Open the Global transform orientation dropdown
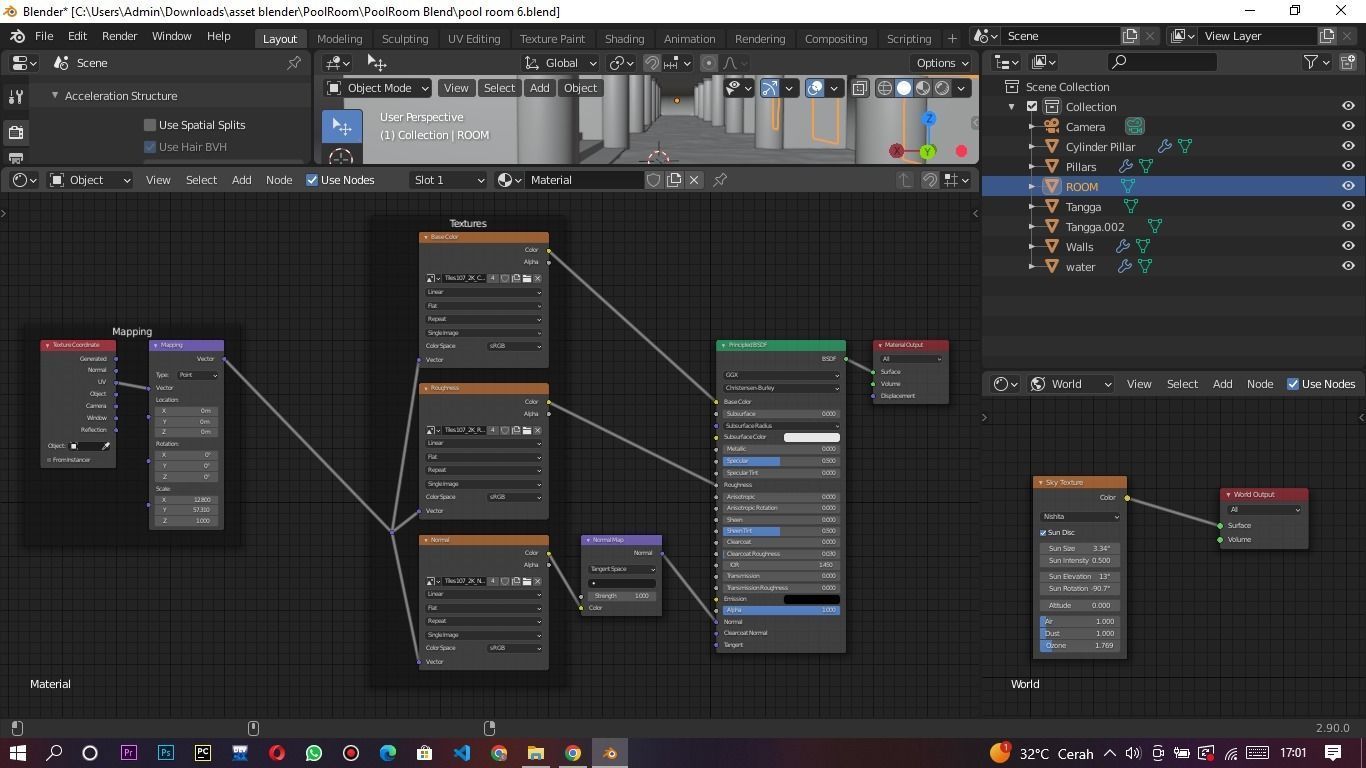This screenshot has width=1366, height=768. coord(560,63)
